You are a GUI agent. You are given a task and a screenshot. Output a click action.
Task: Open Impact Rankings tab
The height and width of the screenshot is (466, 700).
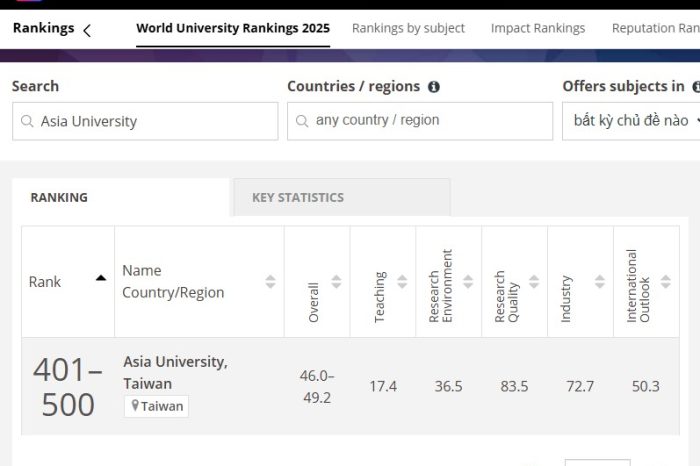[x=538, y=28]
